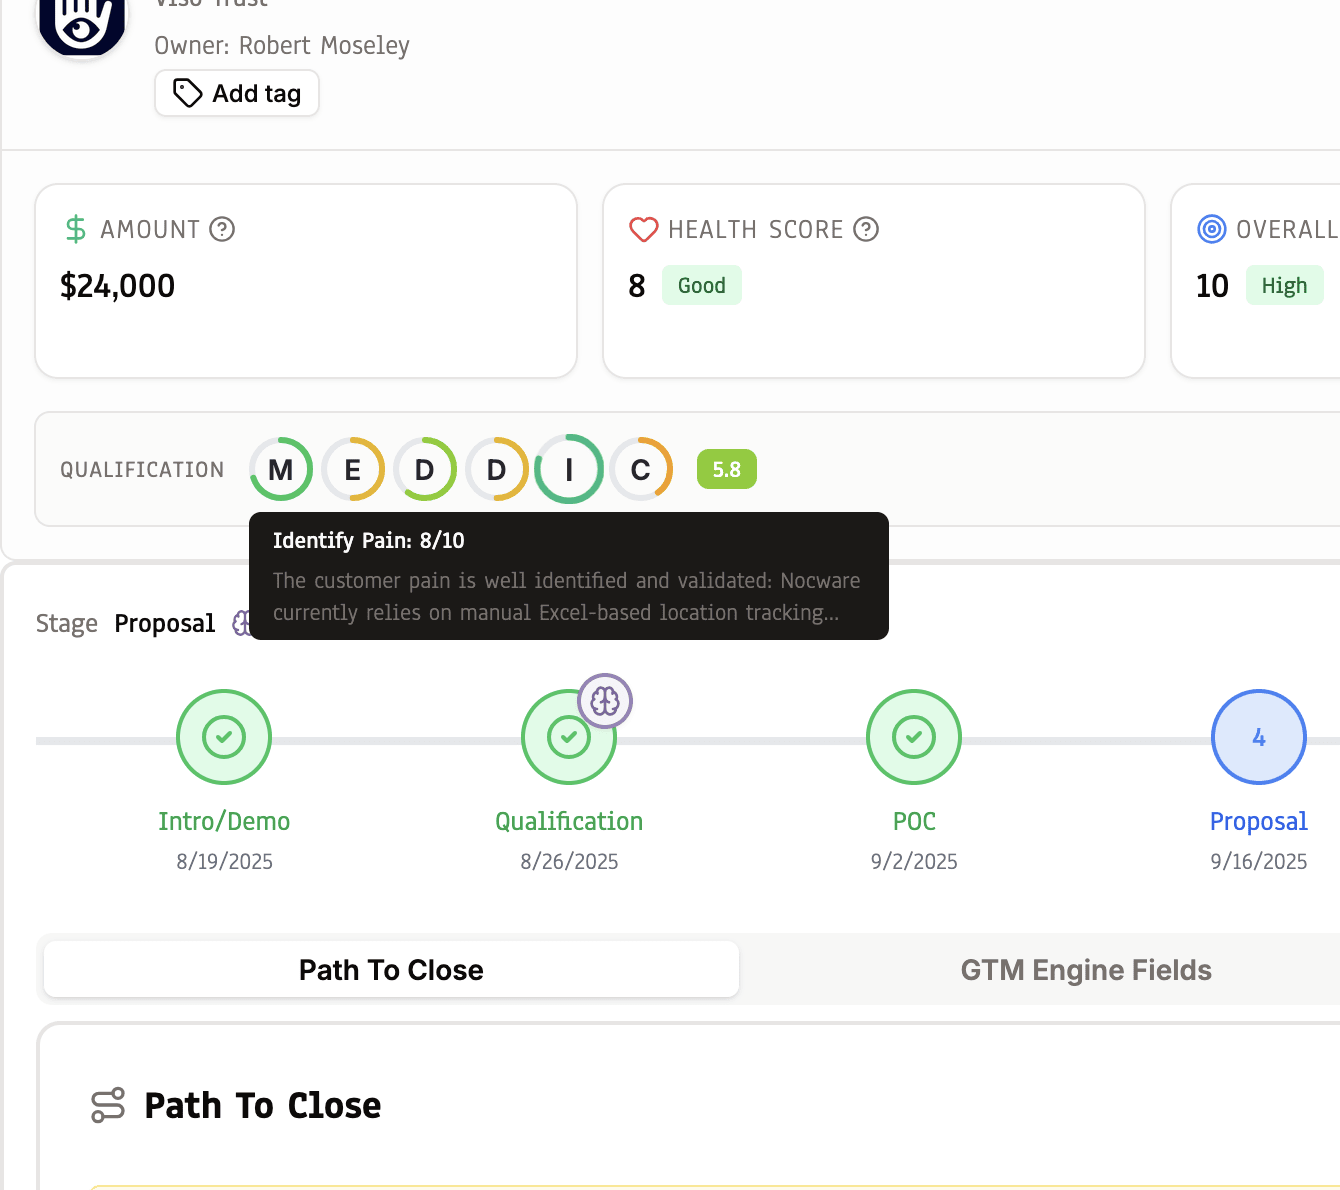
Task: Select the Intro/Demo stage marker
Action: tap(224, 737)
